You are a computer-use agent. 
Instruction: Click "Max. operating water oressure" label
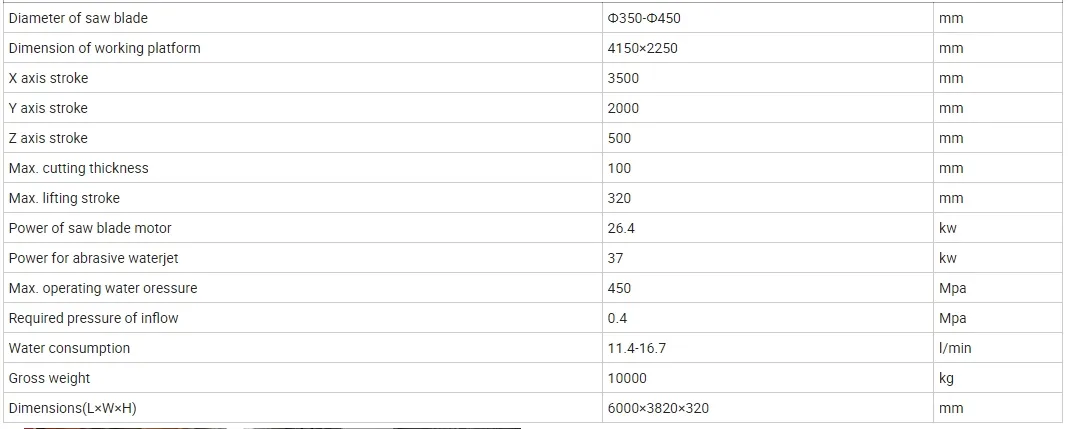(x=102, y=288)
